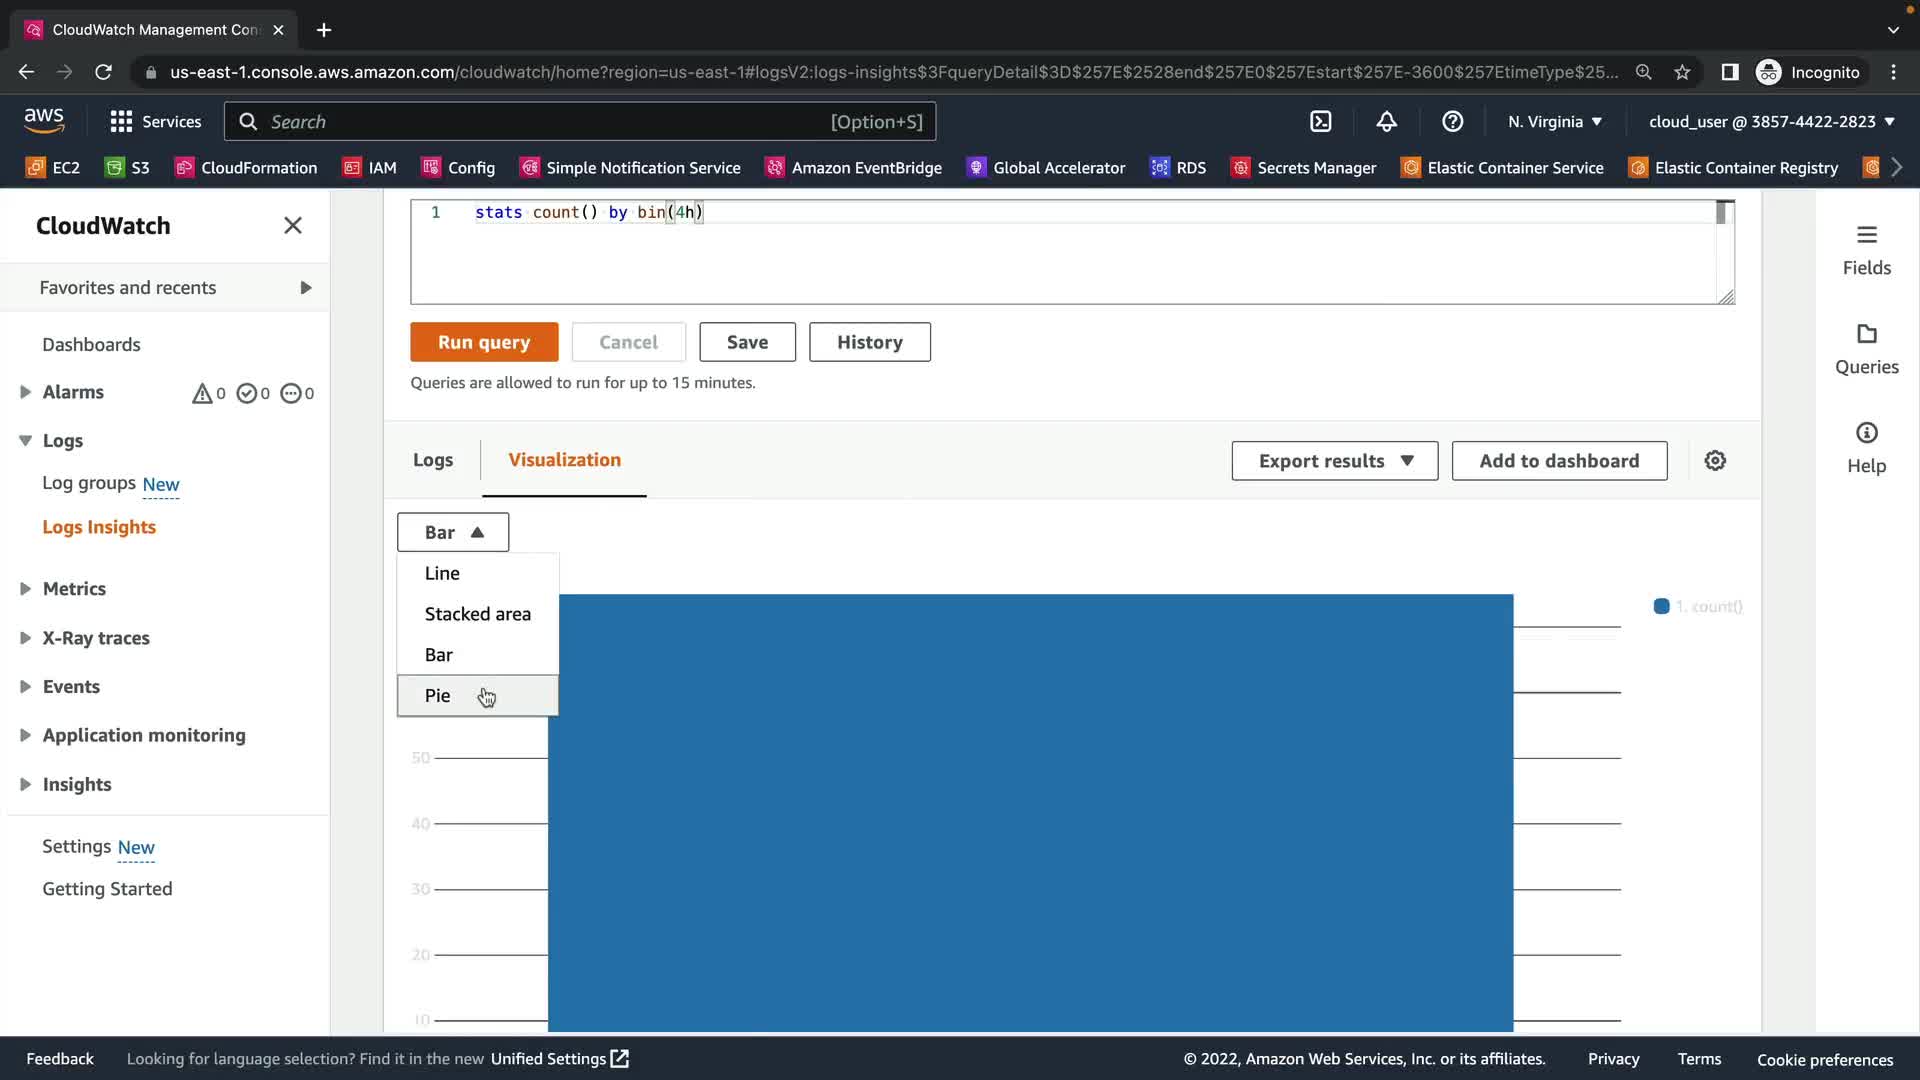1920x1080 pixels.
Task: Click Add to dashboard button
Action: click(1559, 461)
